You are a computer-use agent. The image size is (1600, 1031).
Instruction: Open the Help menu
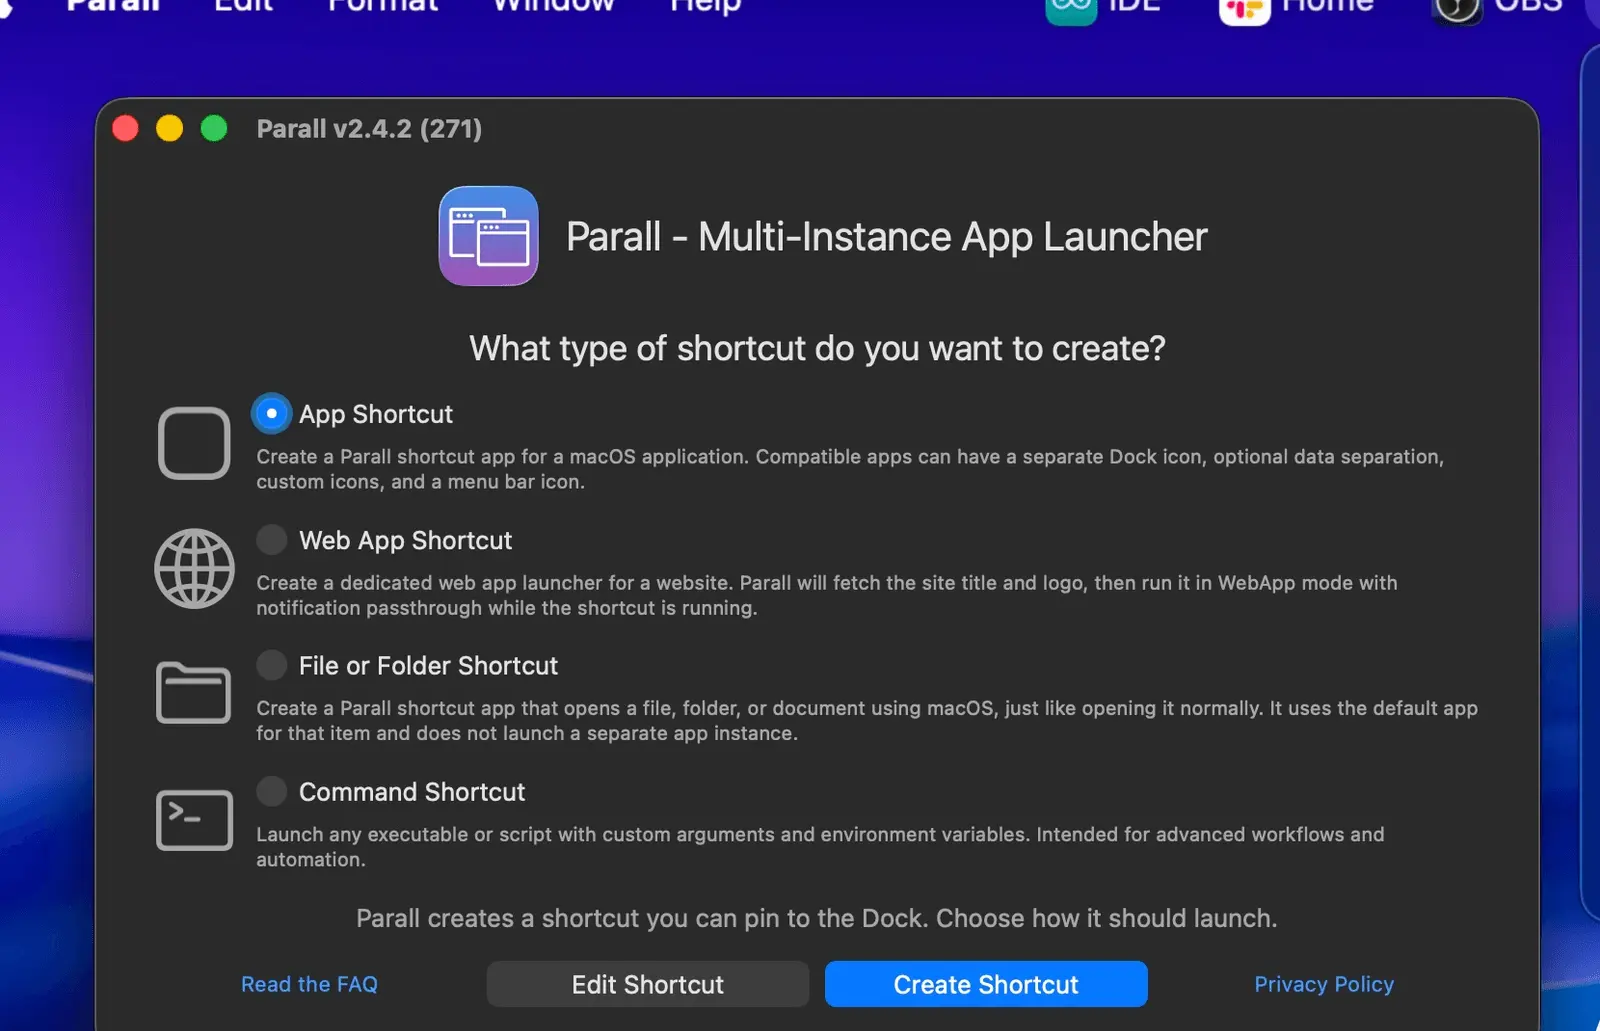point(705,6)
